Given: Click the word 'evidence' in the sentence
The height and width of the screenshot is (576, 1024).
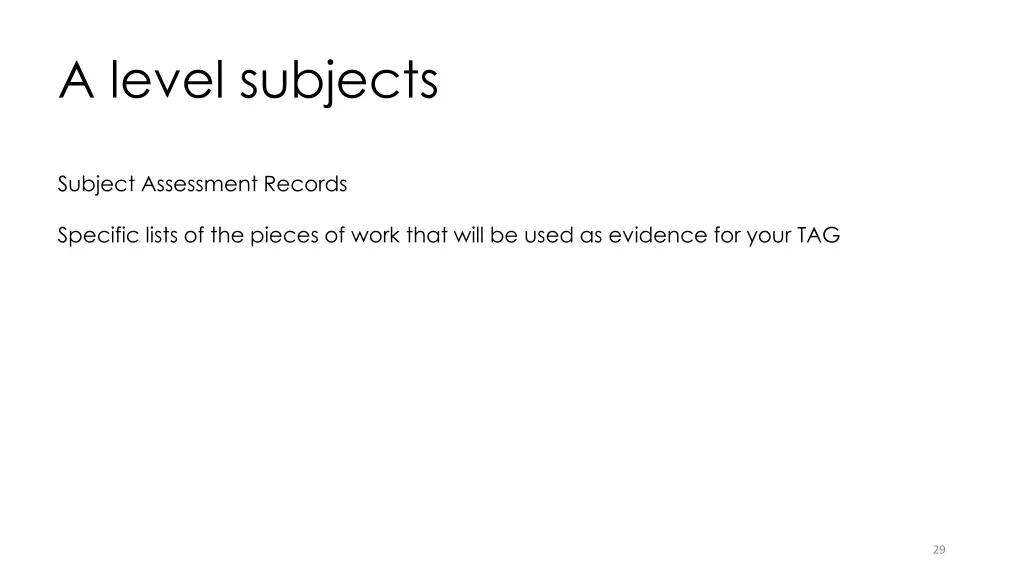Looking at the screenshot, I should click(x=650, y=236).
